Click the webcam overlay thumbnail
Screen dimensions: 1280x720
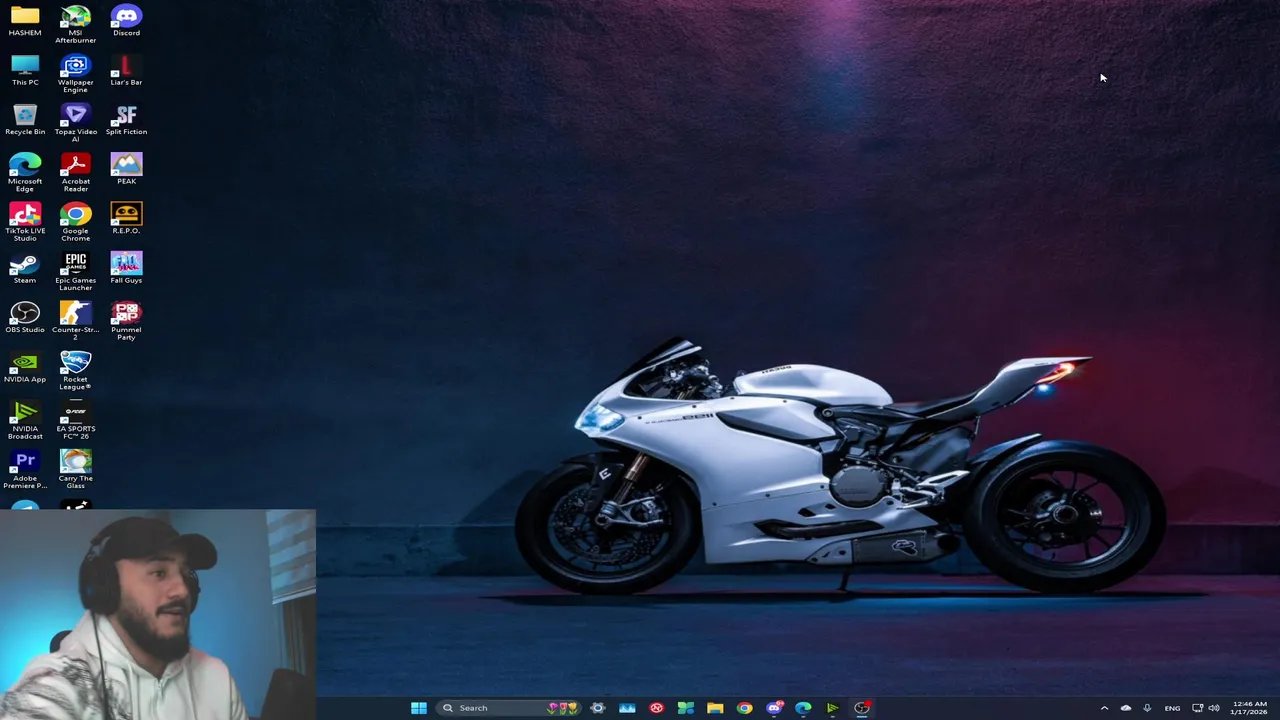point(158,614)
